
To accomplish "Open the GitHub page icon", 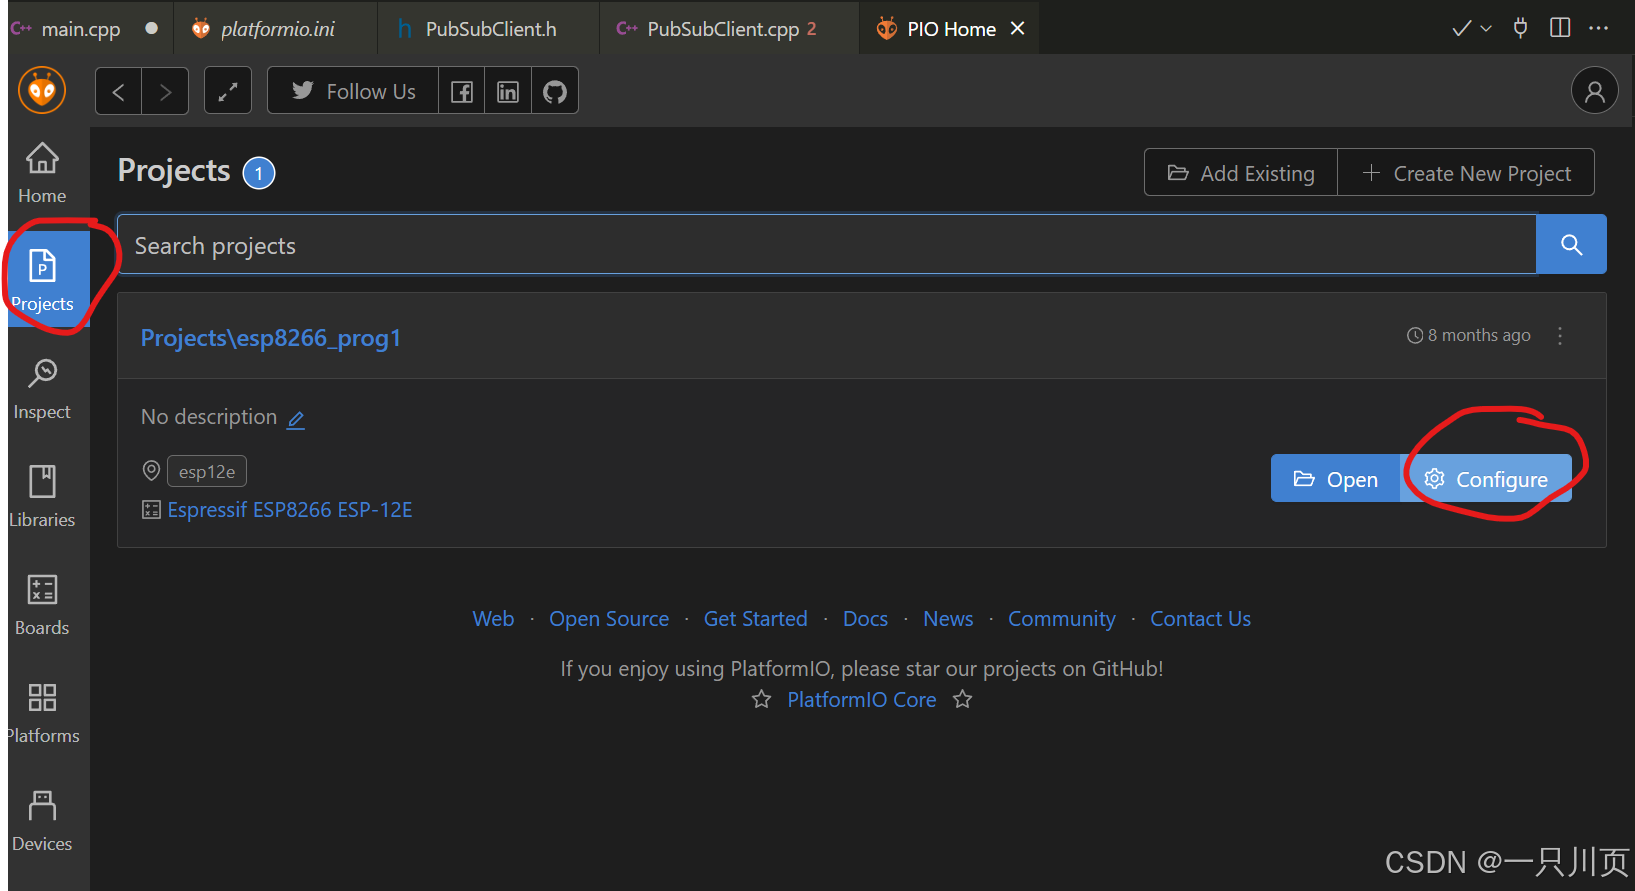I will [x=555, y=92].
